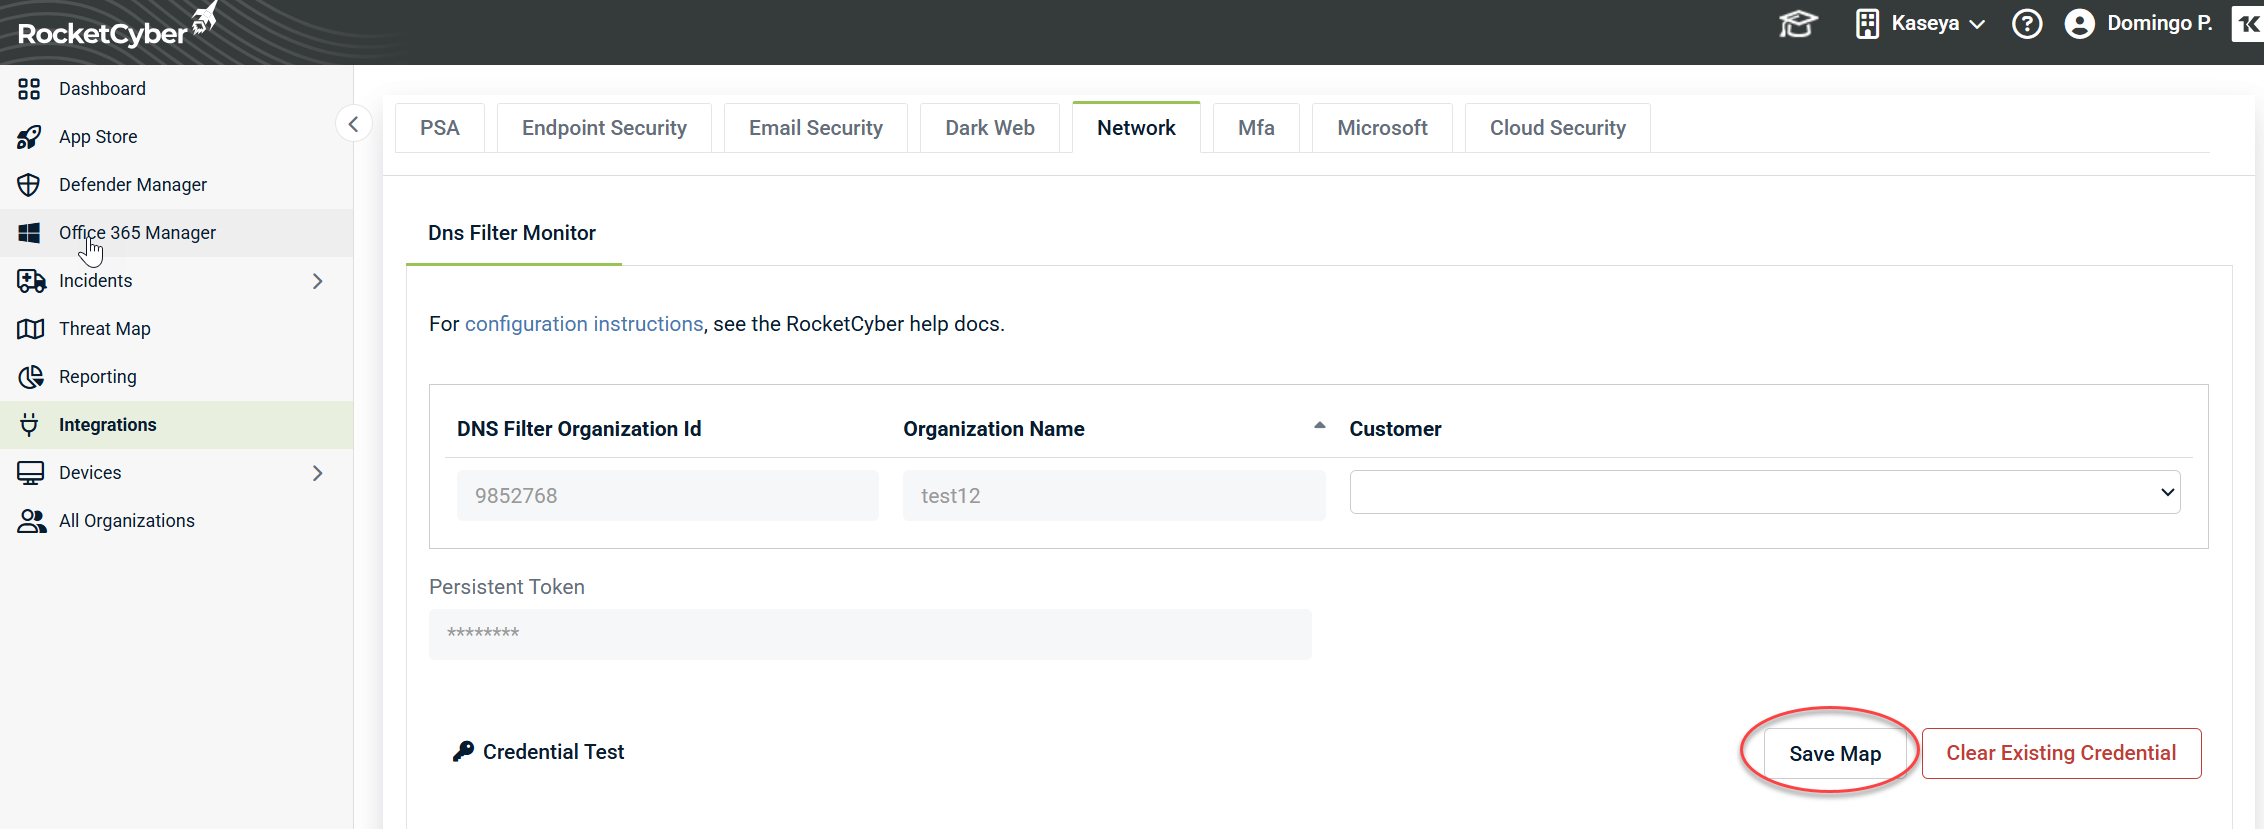Click the Defender Manager shield icon

29,185
